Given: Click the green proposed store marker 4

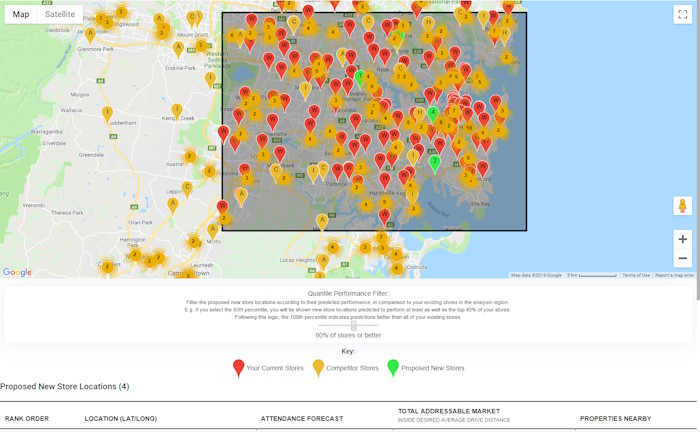Looking at the screenshot, I should [433, 113].
